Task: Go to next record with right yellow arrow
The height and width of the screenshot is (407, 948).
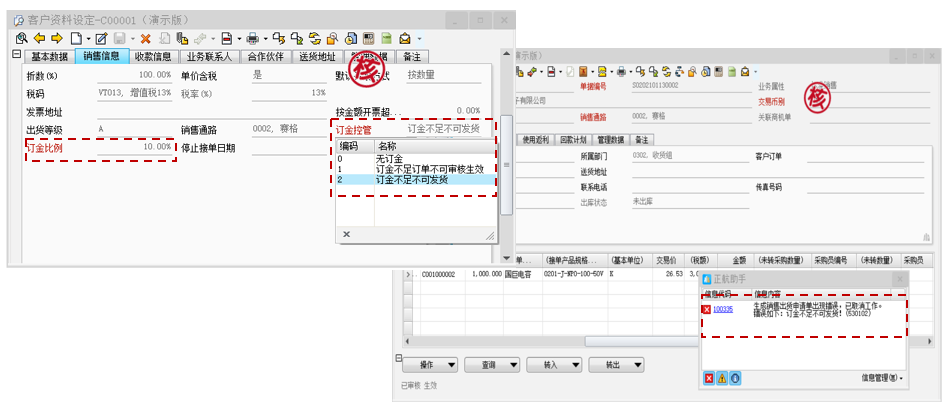Action: tap(57, 39)
